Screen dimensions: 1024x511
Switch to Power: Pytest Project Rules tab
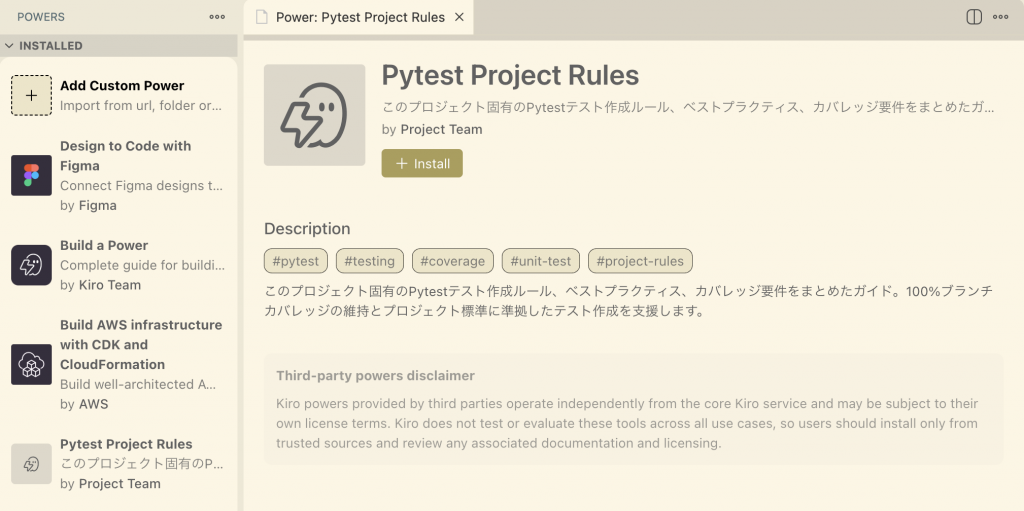point(358,17)
